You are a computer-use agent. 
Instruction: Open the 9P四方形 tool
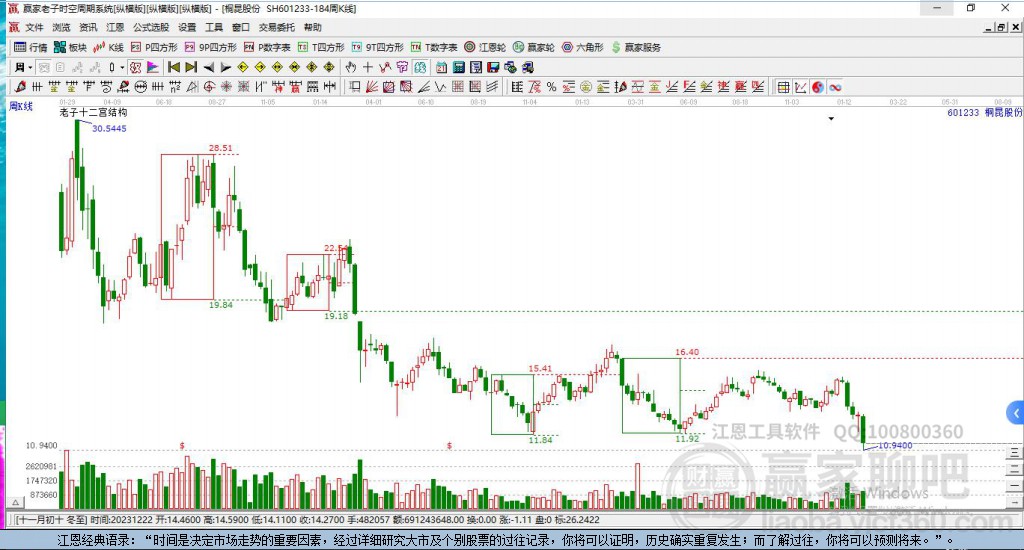tap(210, 47)
